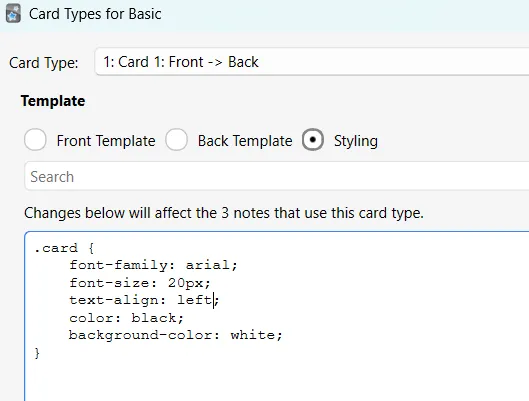This screenshot has width=529, height=401.
Task: Select the Styling radio button
Action: click(313, 140)
